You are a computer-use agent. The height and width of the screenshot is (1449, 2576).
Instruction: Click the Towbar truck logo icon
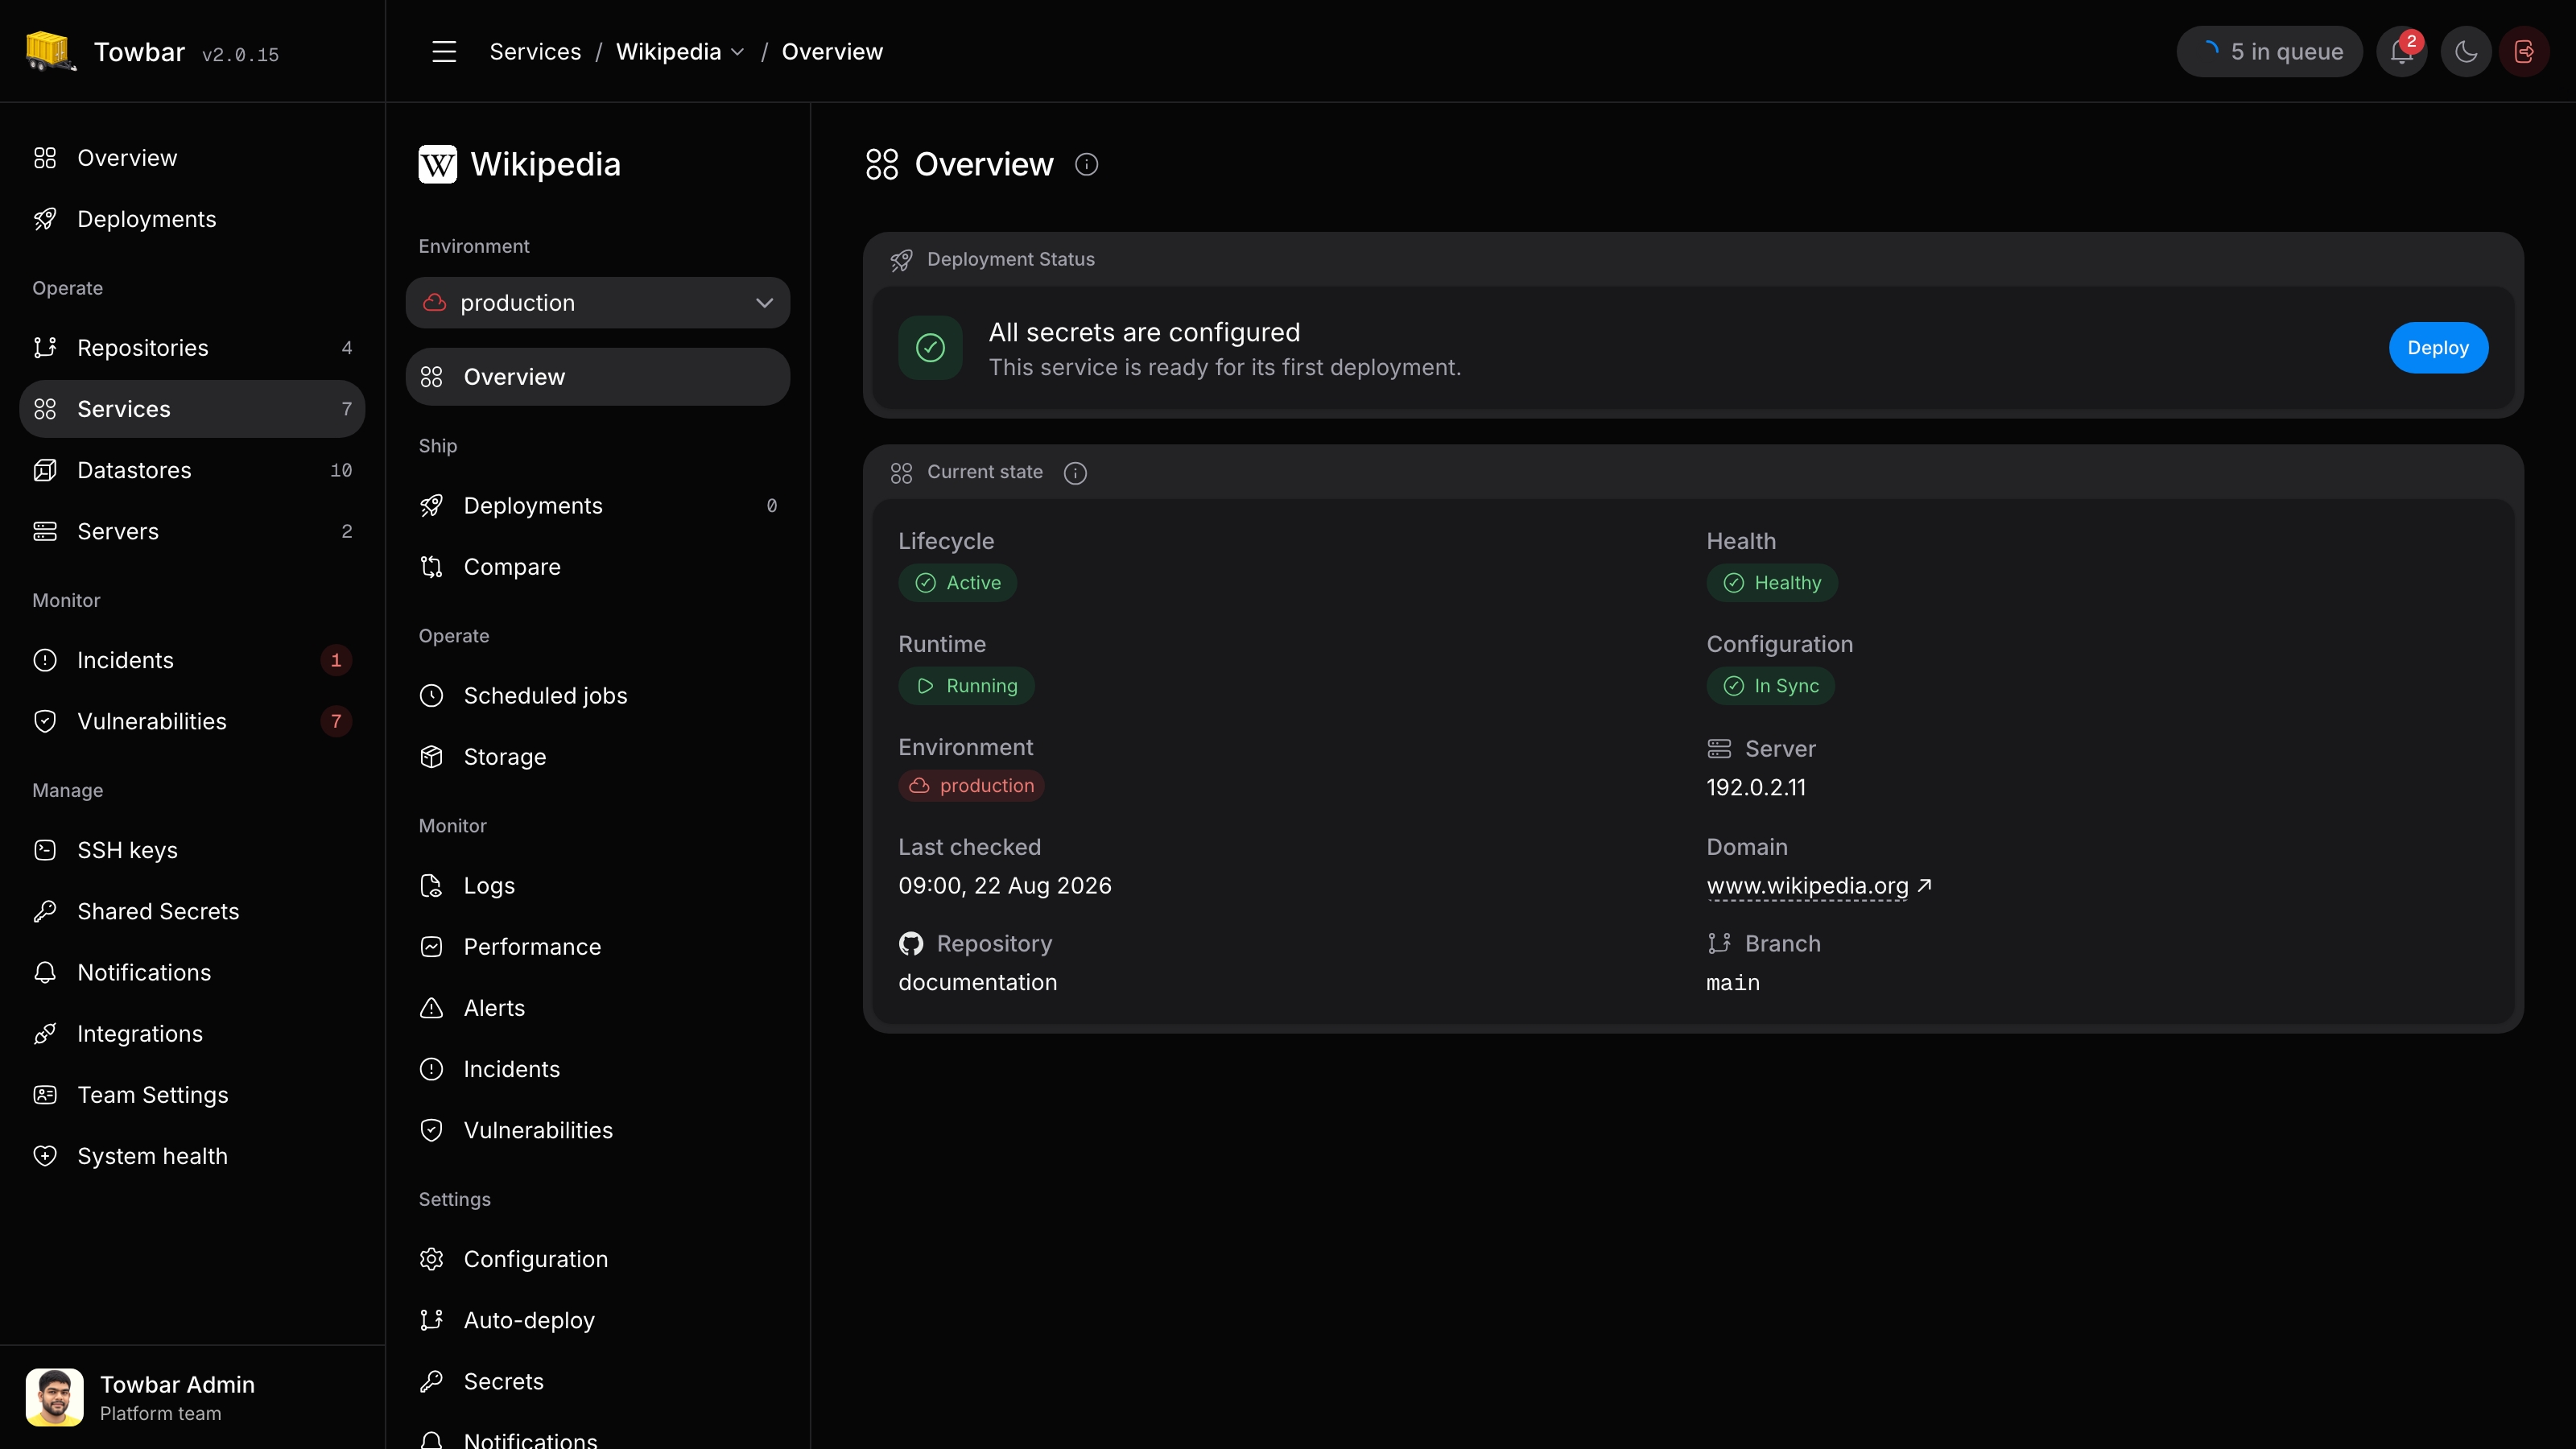[50, 51]
